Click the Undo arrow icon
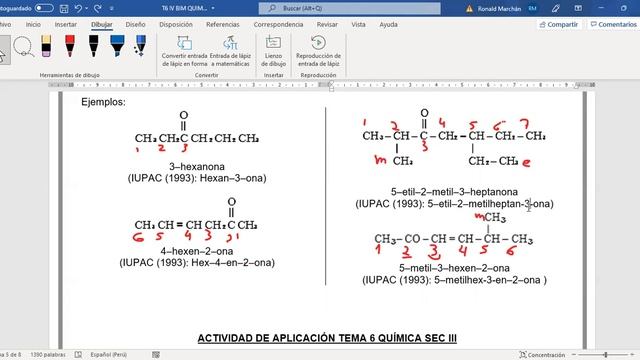Image resolution: width=640 pixels, height=360 pixels. (78, 8)
